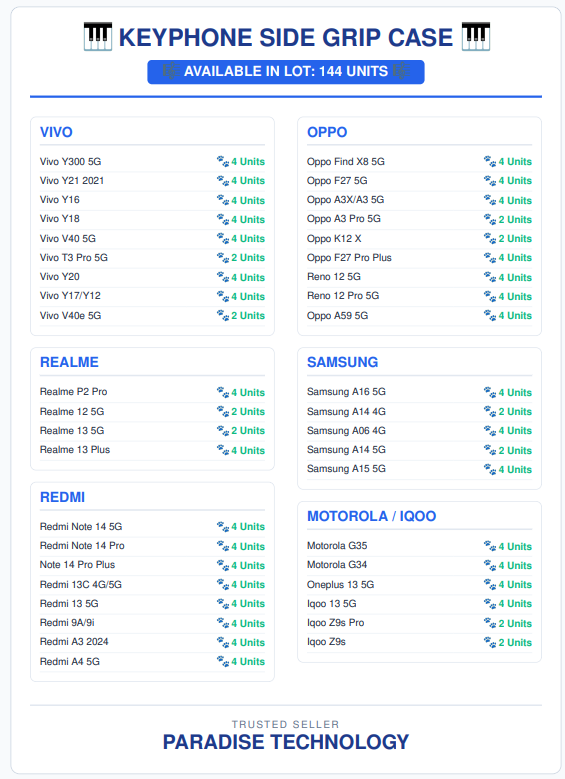Viewport: 565px width, 779px height.
Task: Click the piano icon right of the title
Action: click(x=476, y=37)
